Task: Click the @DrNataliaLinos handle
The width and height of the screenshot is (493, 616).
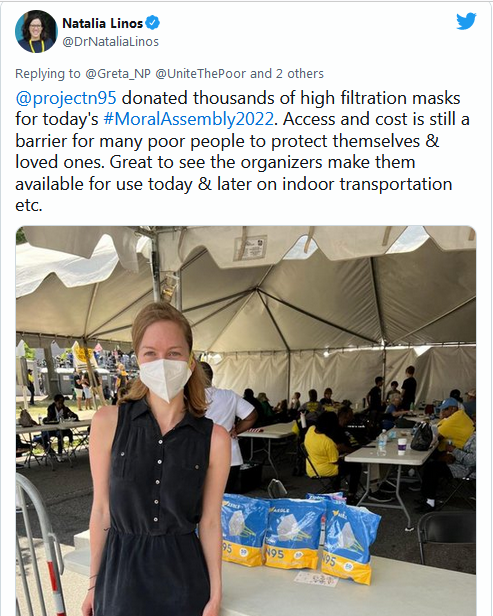Action: 110,42
